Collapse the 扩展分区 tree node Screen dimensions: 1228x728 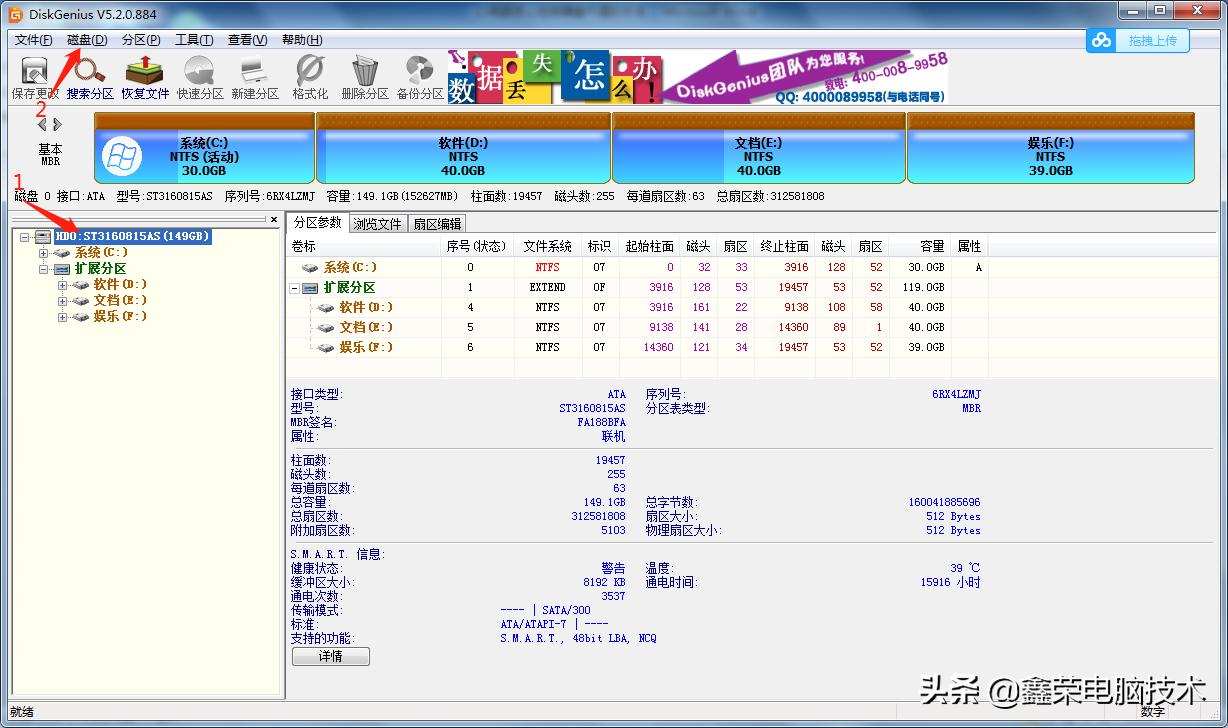click(44, 268)
